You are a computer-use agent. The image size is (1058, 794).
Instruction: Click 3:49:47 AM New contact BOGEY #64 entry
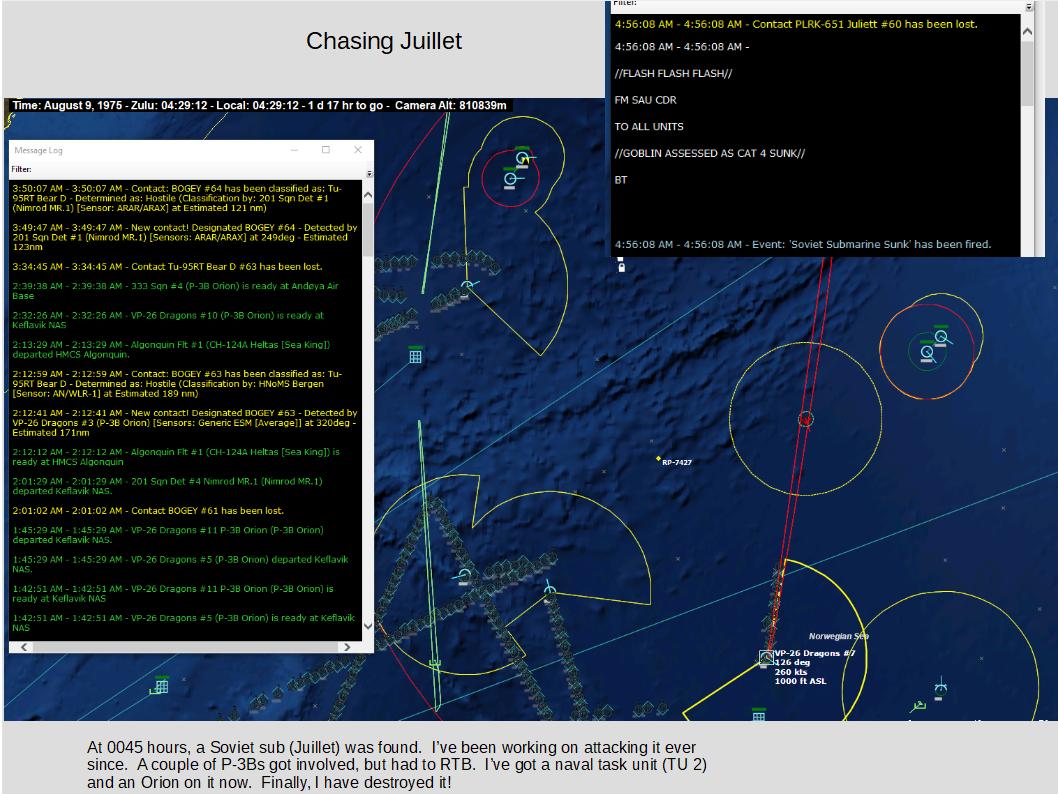[184, 237]
